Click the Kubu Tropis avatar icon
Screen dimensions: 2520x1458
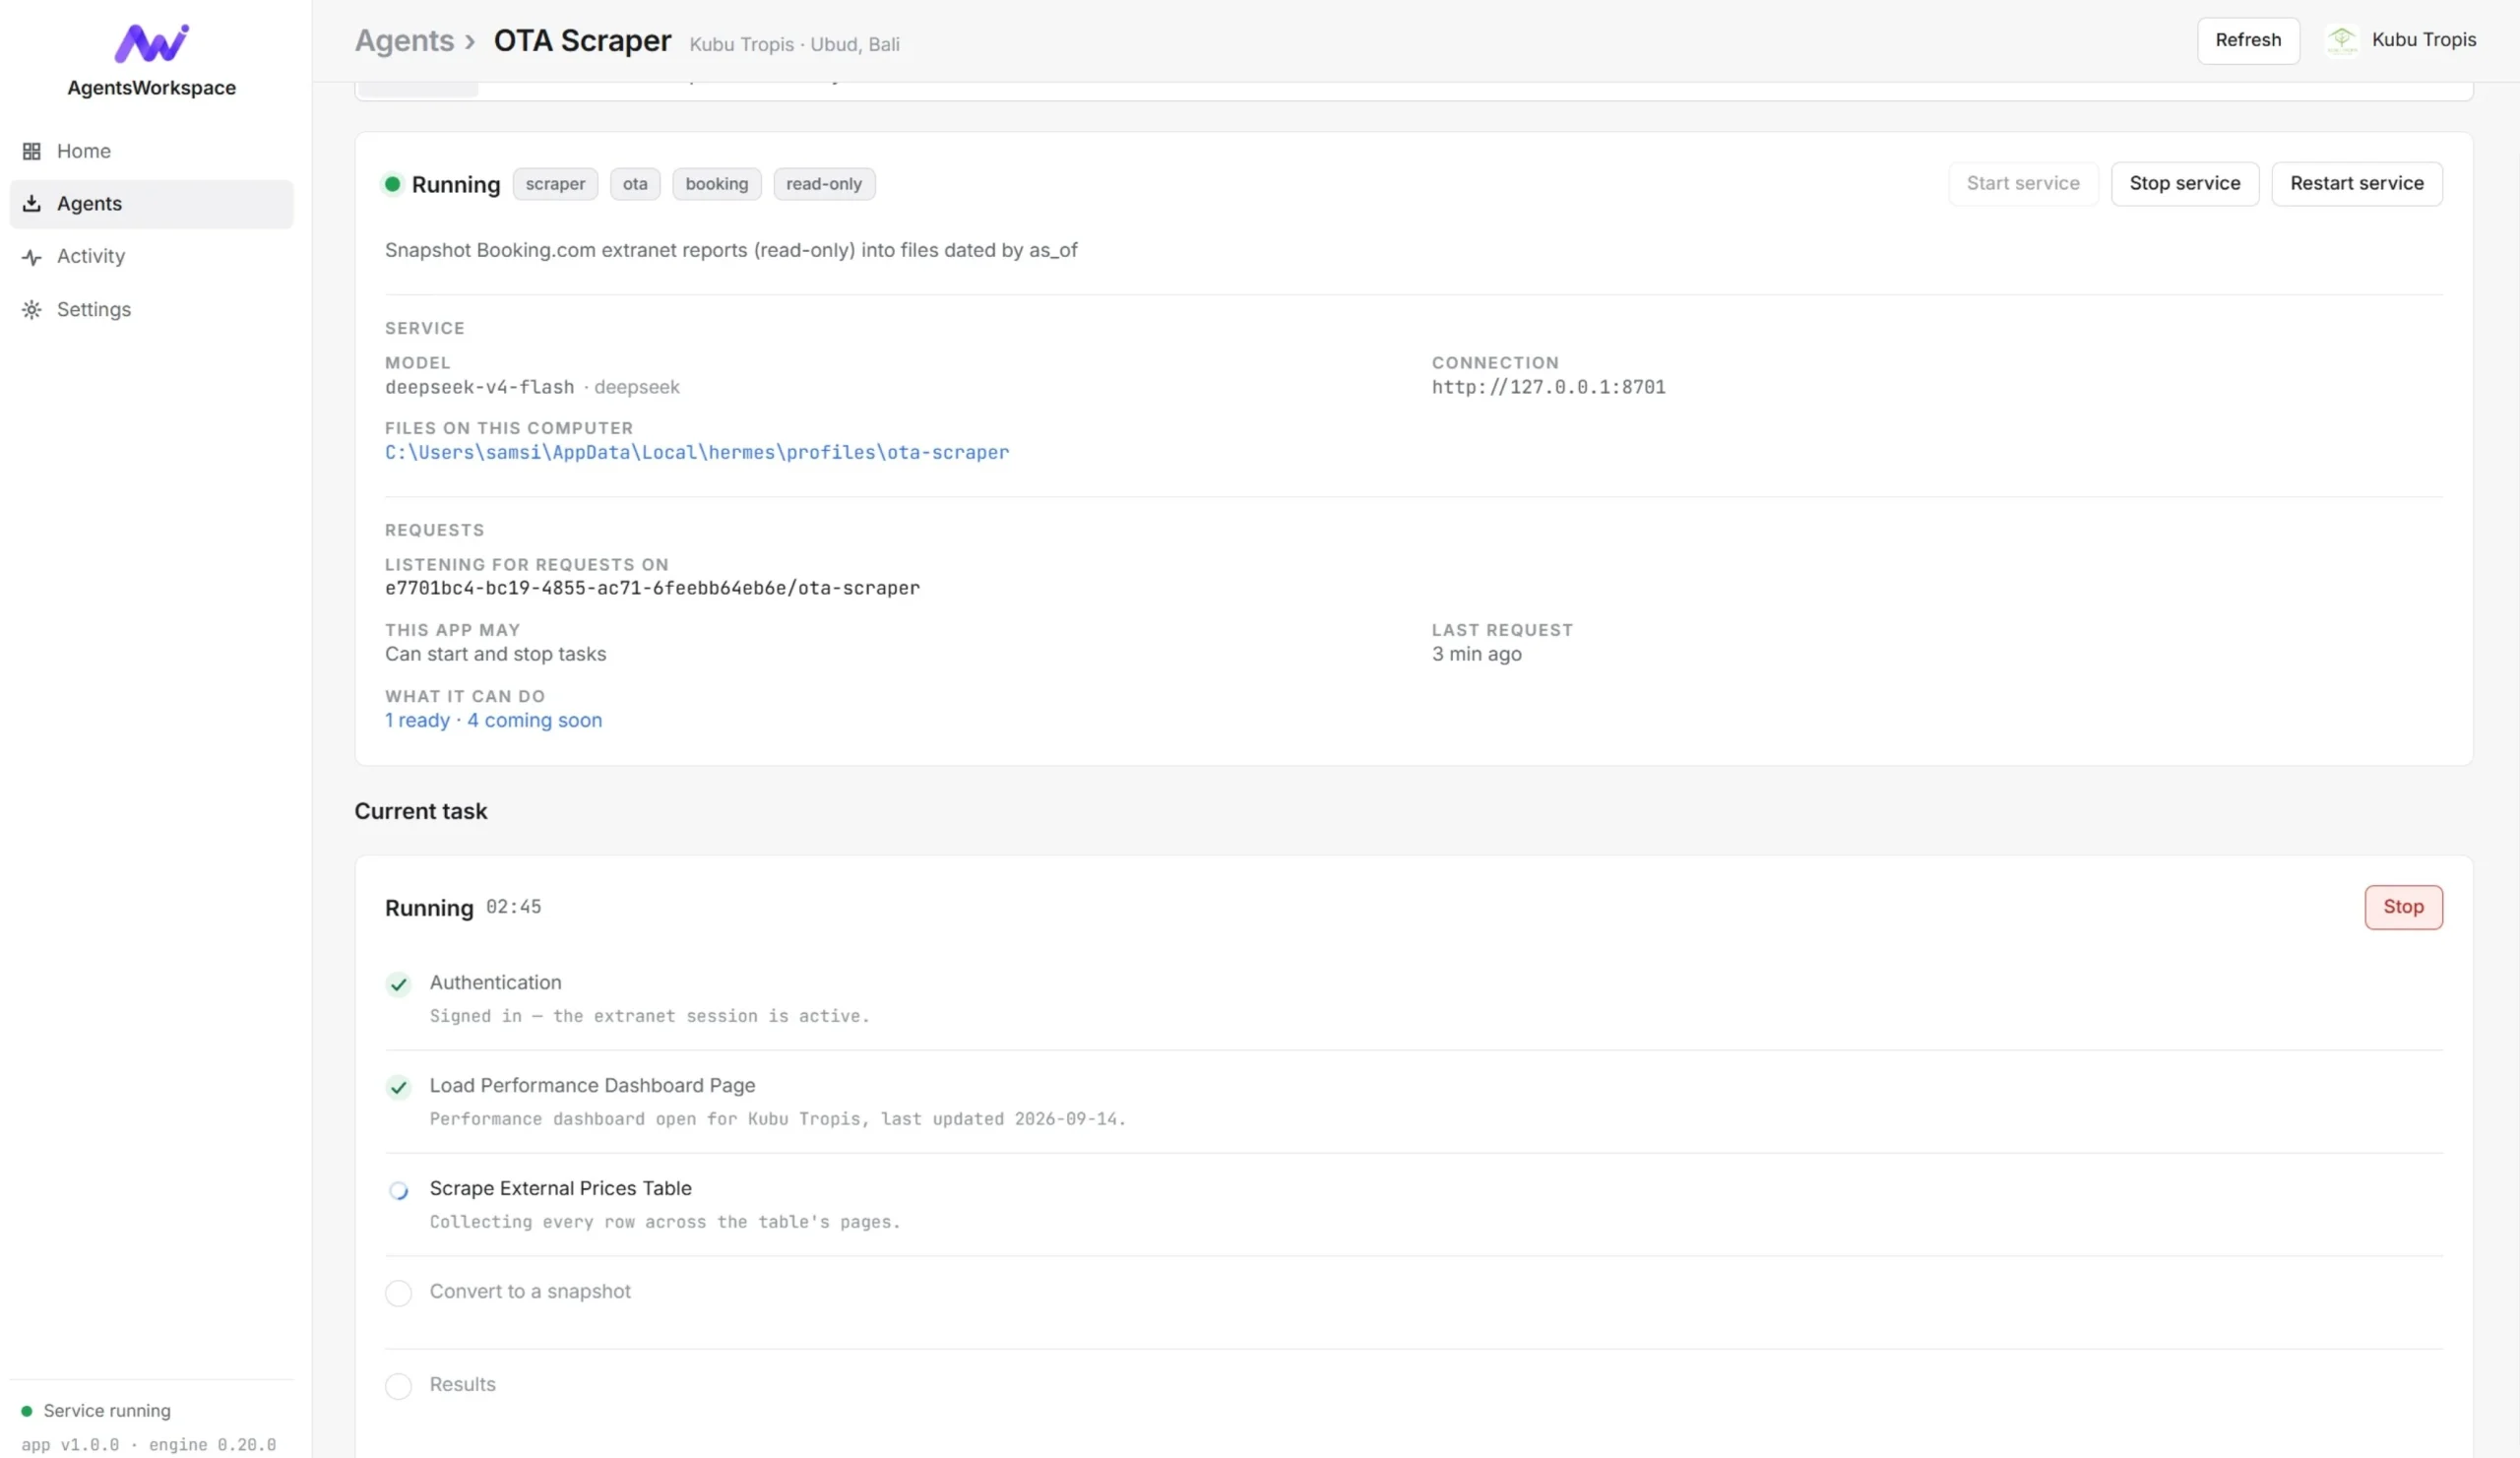pos(2341,40)
